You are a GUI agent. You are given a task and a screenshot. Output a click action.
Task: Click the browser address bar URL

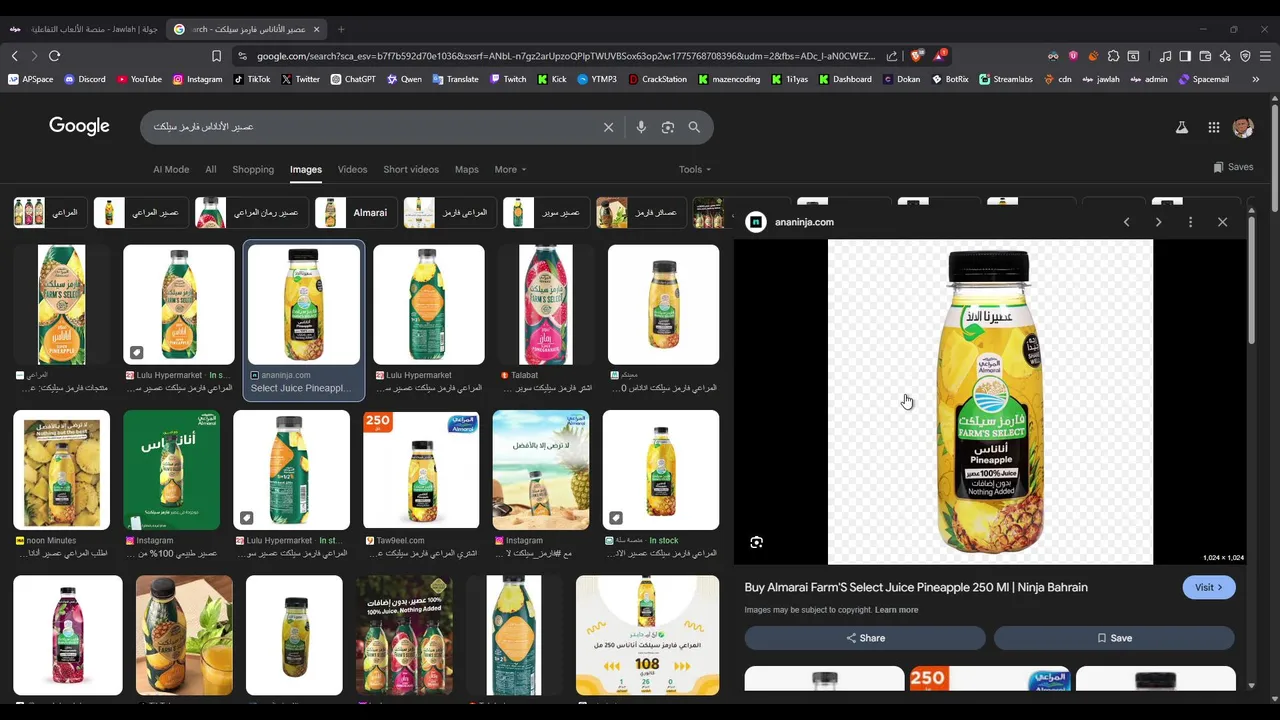tap(565, 56)
